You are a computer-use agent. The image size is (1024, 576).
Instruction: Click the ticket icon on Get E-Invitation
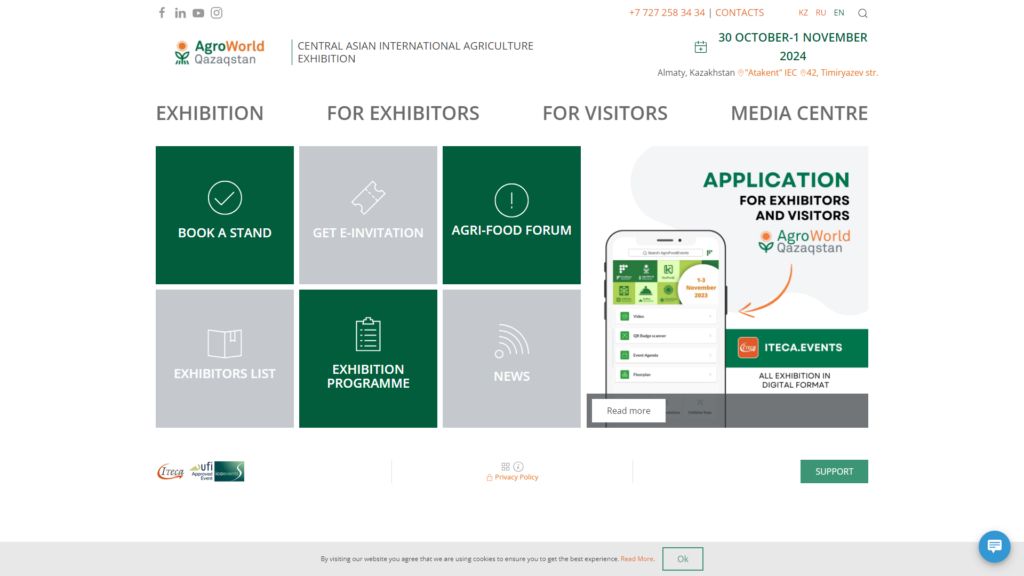coord(368,197)
